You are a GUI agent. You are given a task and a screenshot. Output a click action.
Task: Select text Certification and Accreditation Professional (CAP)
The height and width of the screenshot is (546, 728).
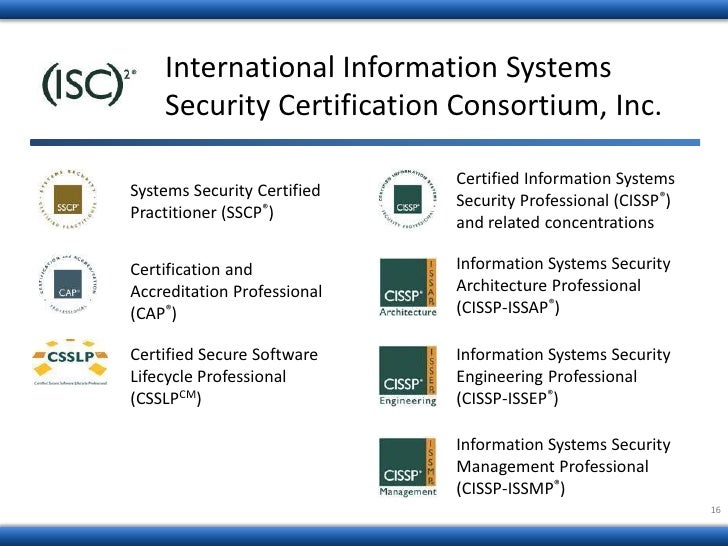[226, 291]
